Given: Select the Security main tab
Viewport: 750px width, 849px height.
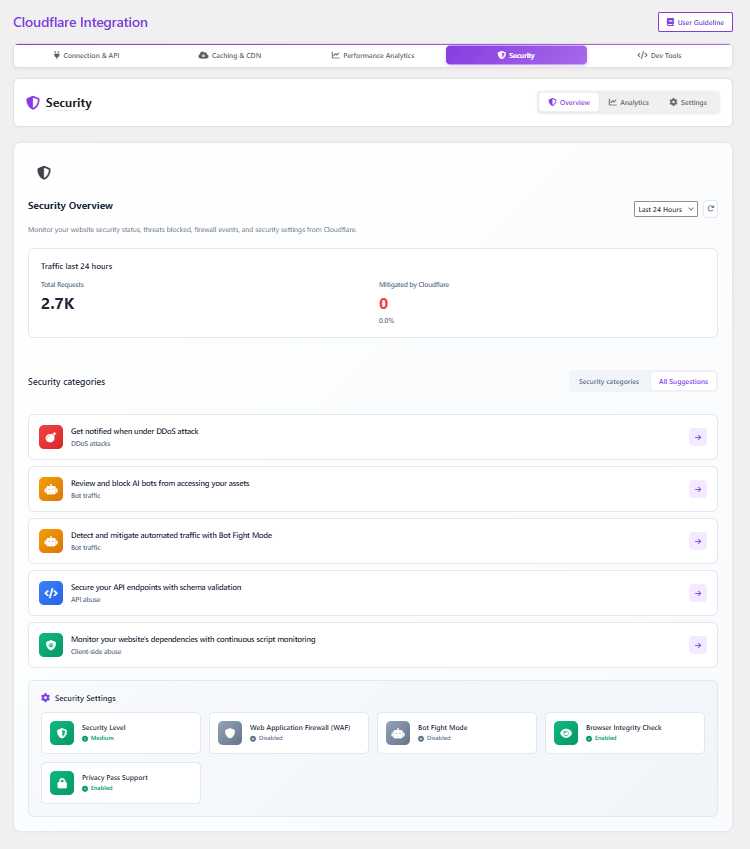Looking at the screenshot, I should pos(516,55).
